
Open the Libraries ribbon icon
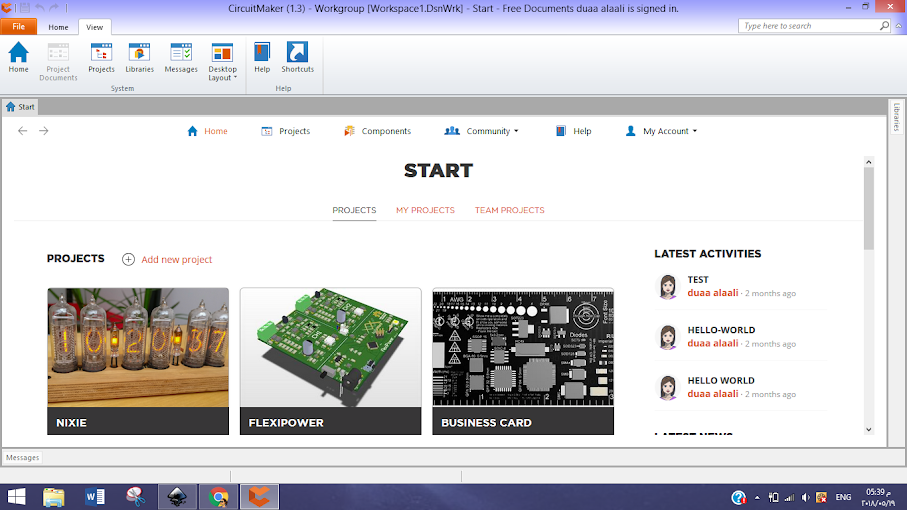(139, 57)
